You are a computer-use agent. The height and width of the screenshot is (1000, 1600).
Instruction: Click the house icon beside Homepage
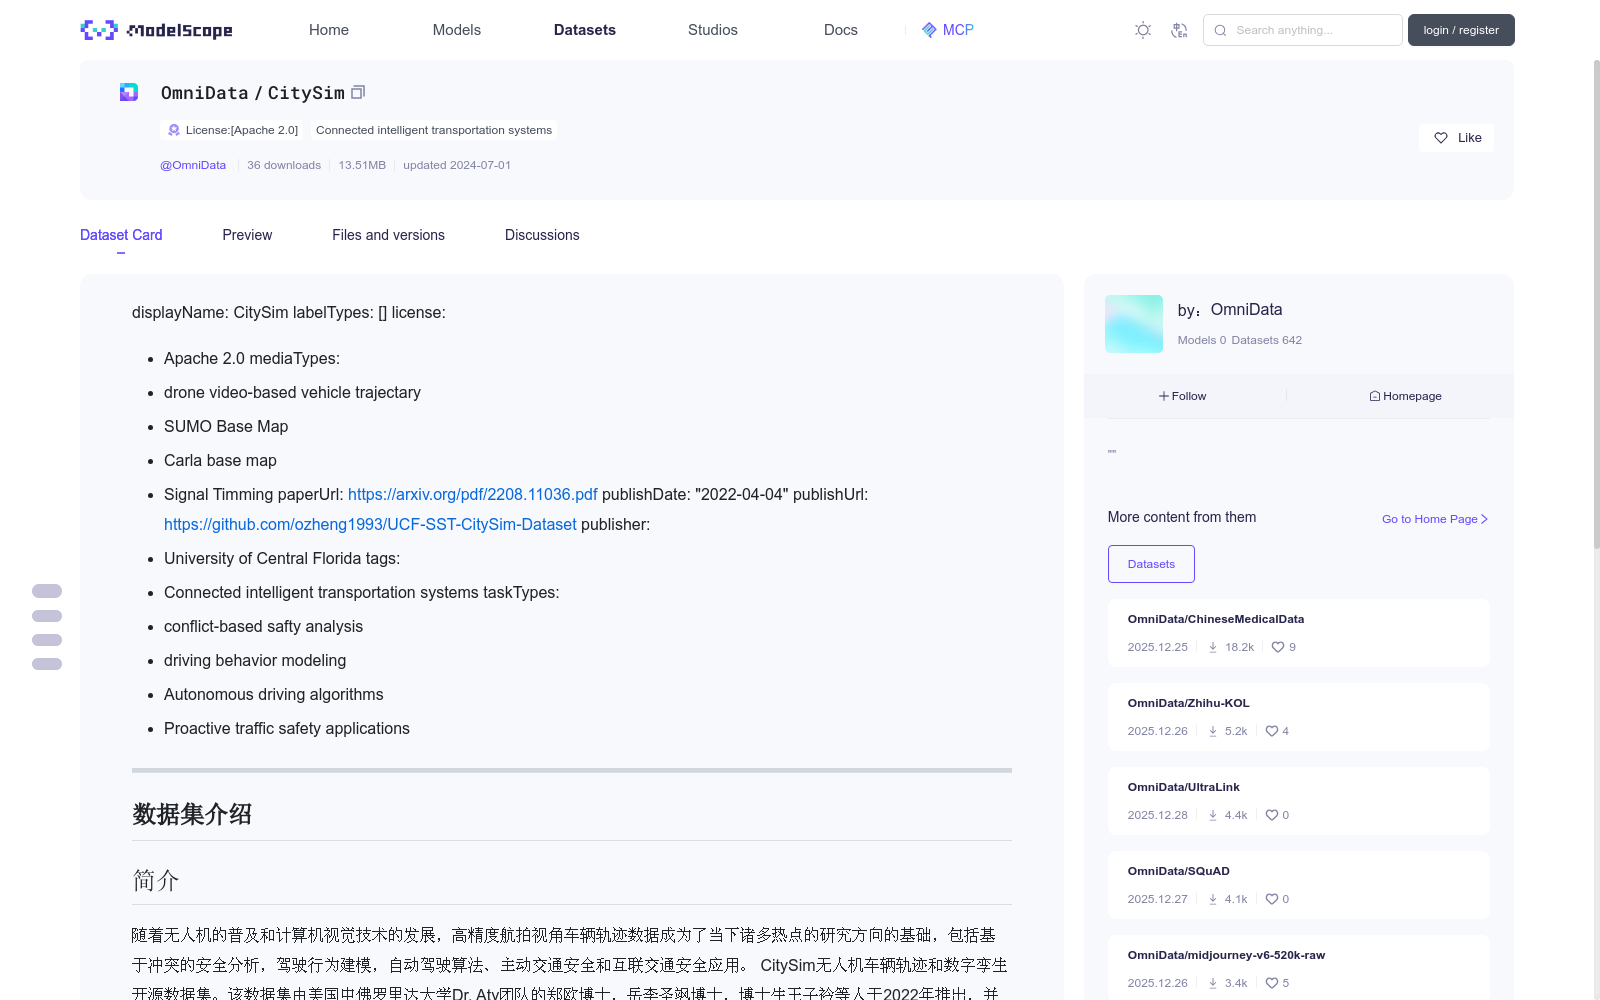point(1375,396)
